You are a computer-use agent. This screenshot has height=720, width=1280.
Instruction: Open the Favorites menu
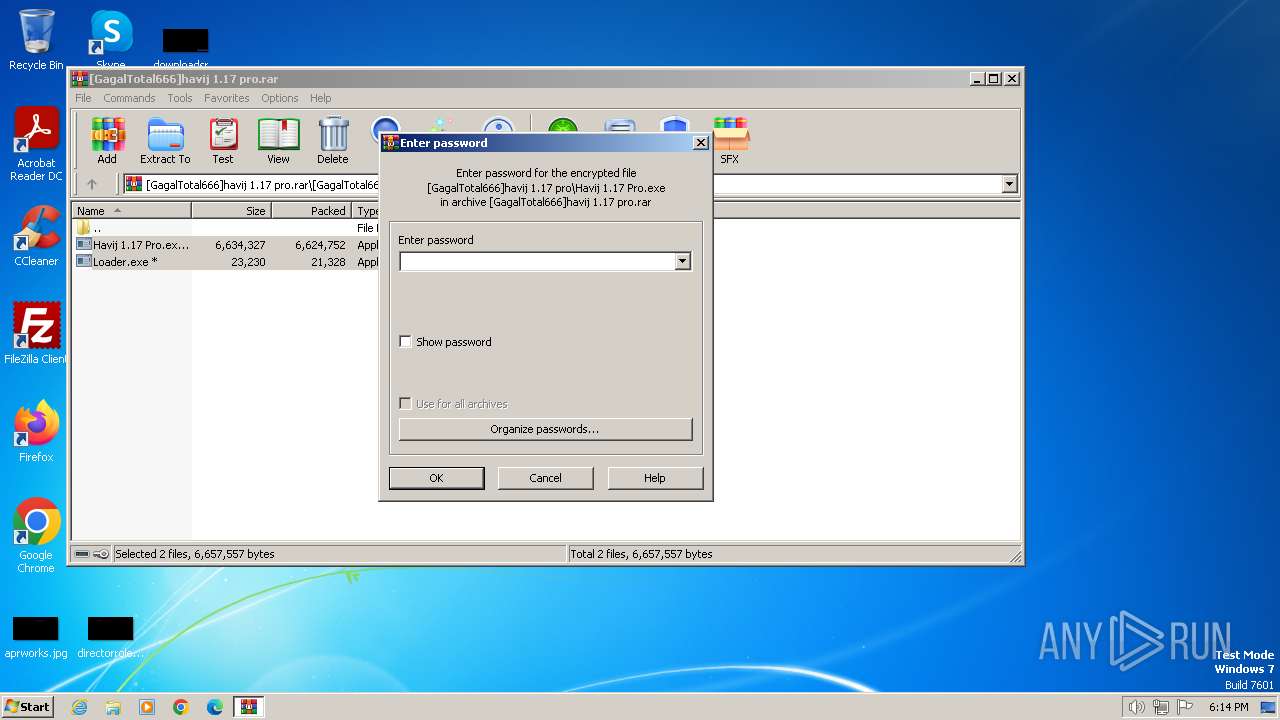point(227,98)
